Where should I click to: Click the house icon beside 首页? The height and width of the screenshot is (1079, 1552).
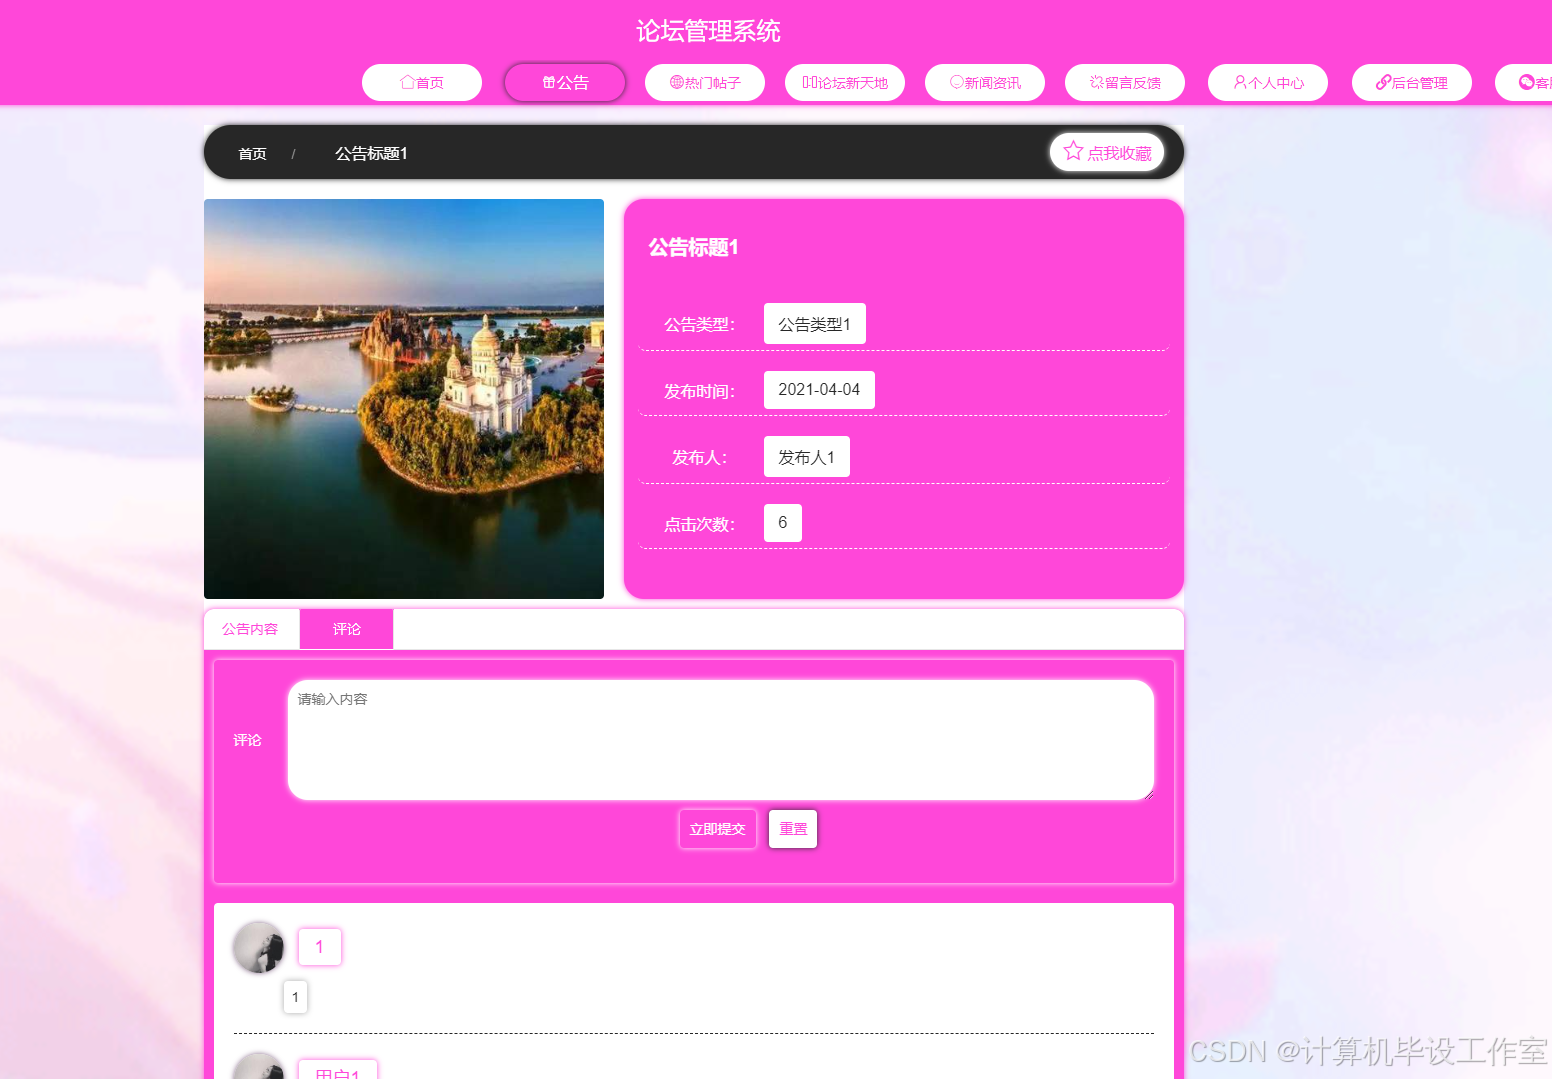tap(407, 82)
